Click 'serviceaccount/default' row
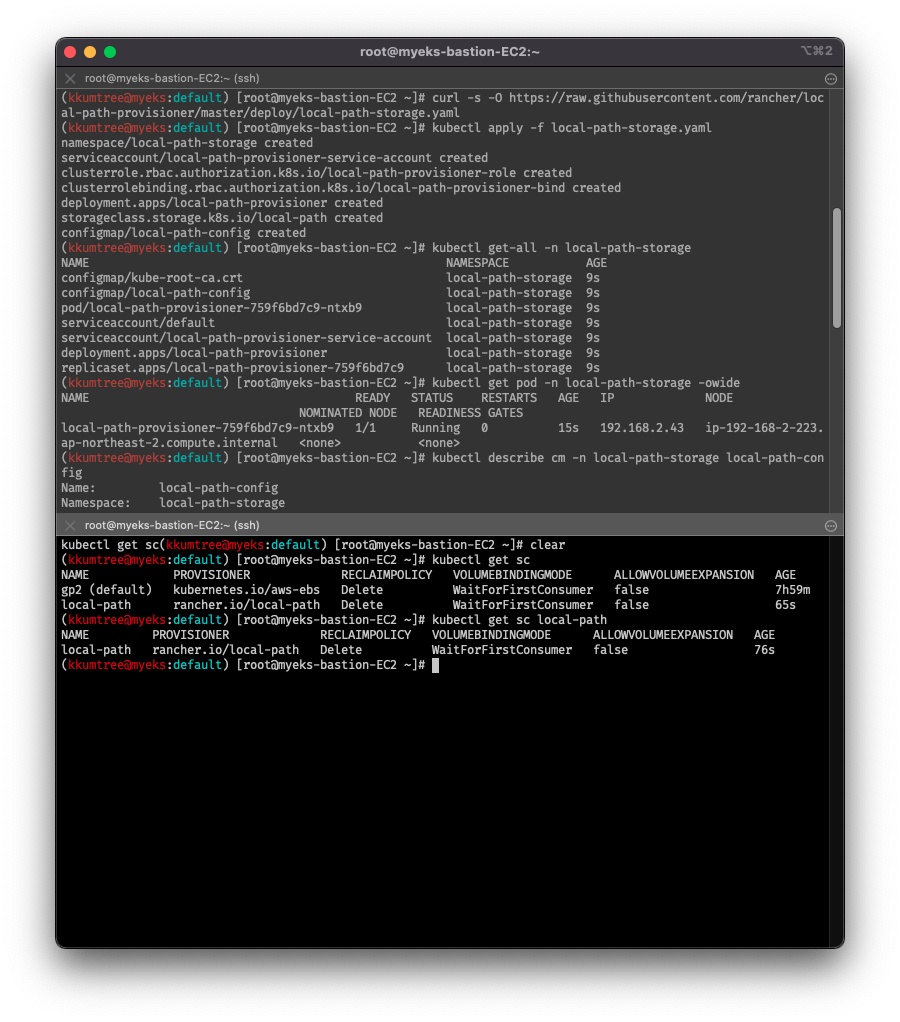The width and height of the screenshot is (900, 1022). click(x=330, y=323)
